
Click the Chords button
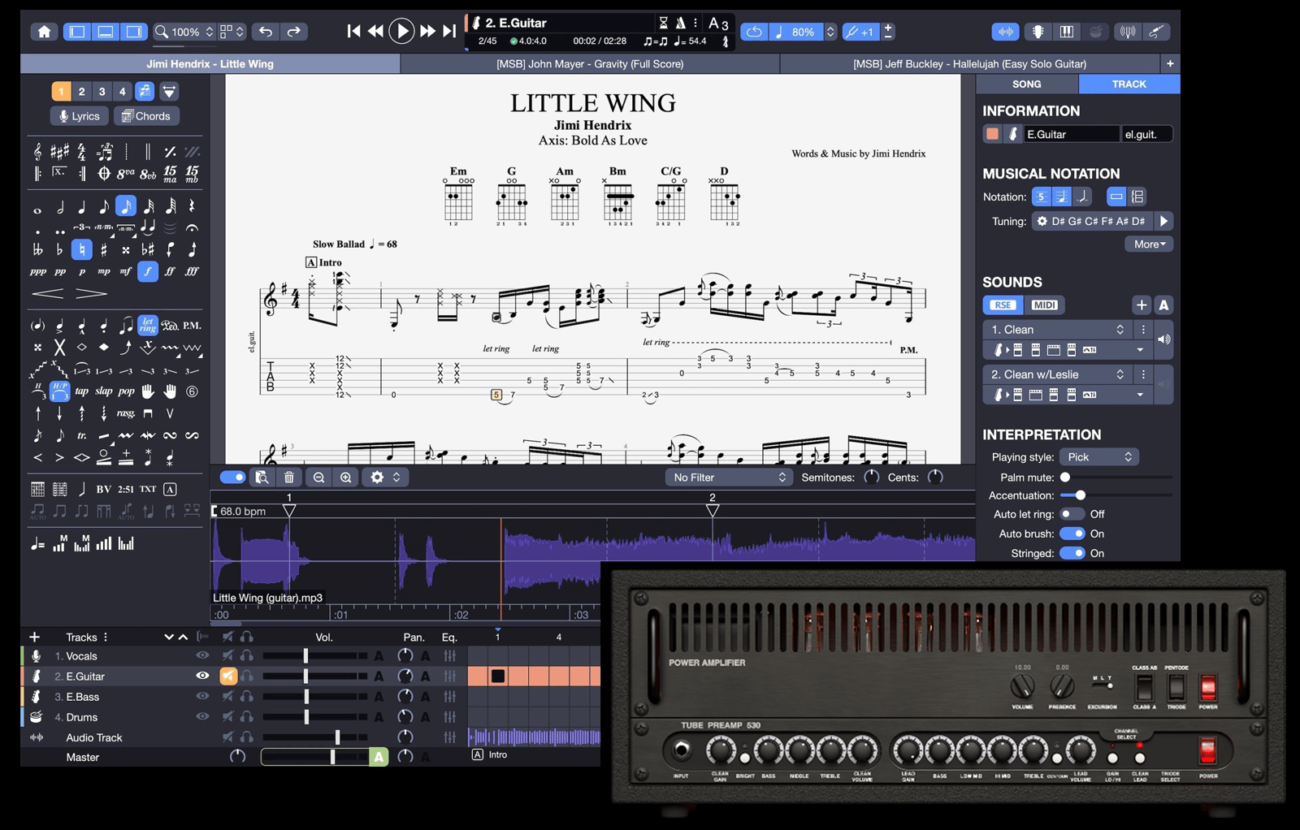146,116
